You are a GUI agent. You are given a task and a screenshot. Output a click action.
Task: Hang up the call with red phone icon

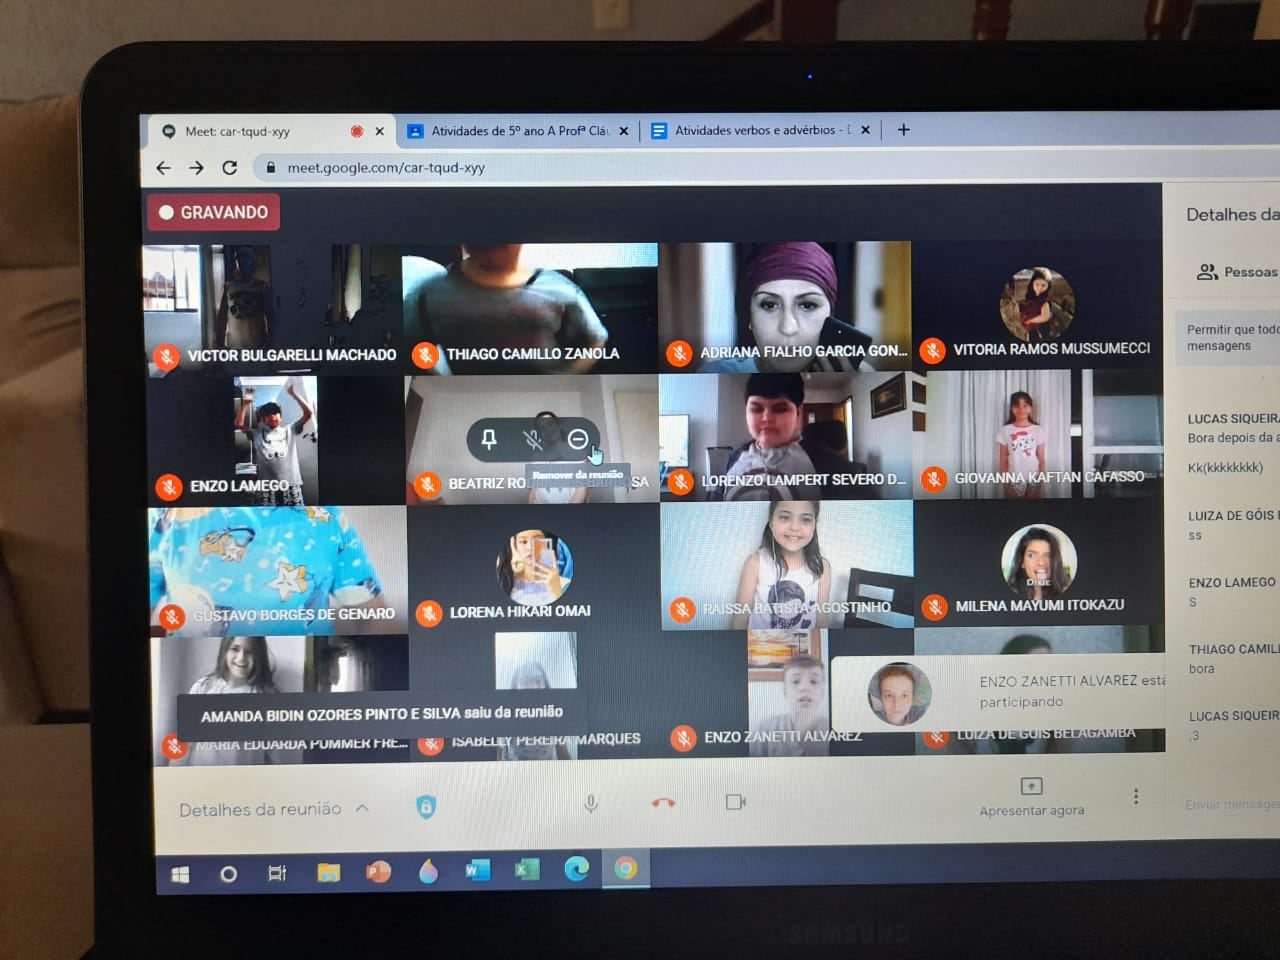point(663,802)
